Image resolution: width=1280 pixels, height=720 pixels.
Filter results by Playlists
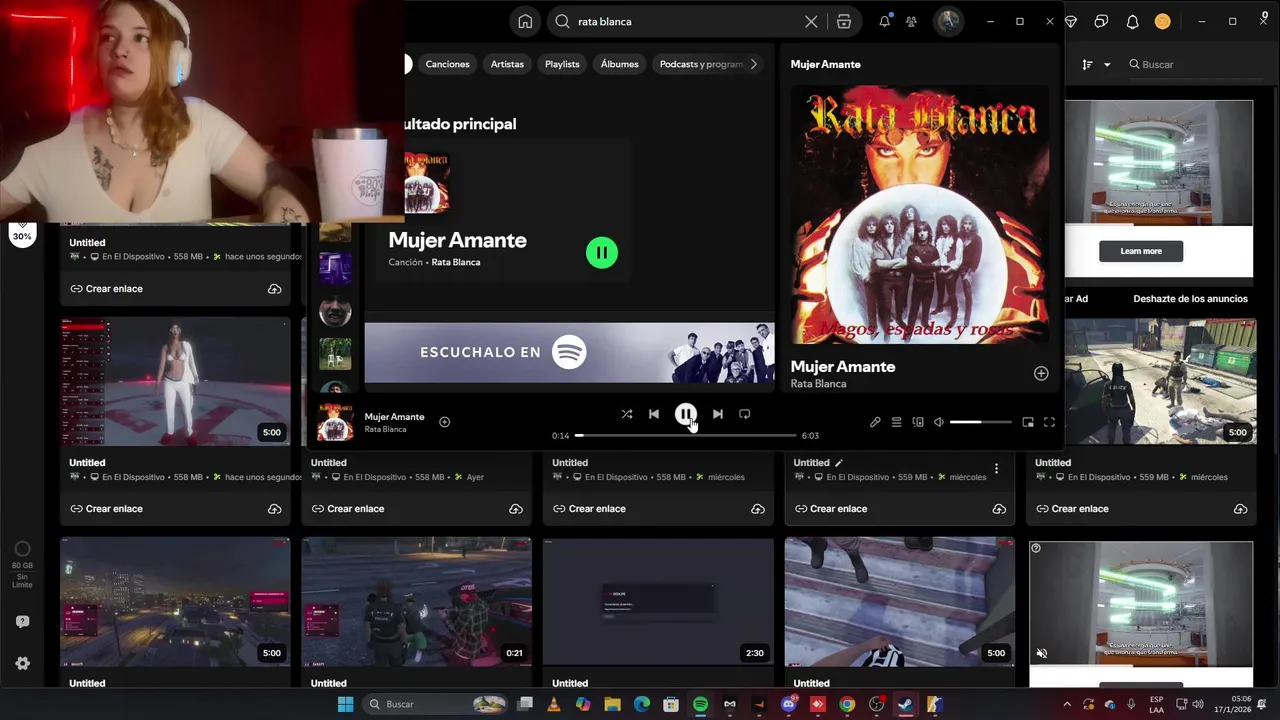coord(562,64)
